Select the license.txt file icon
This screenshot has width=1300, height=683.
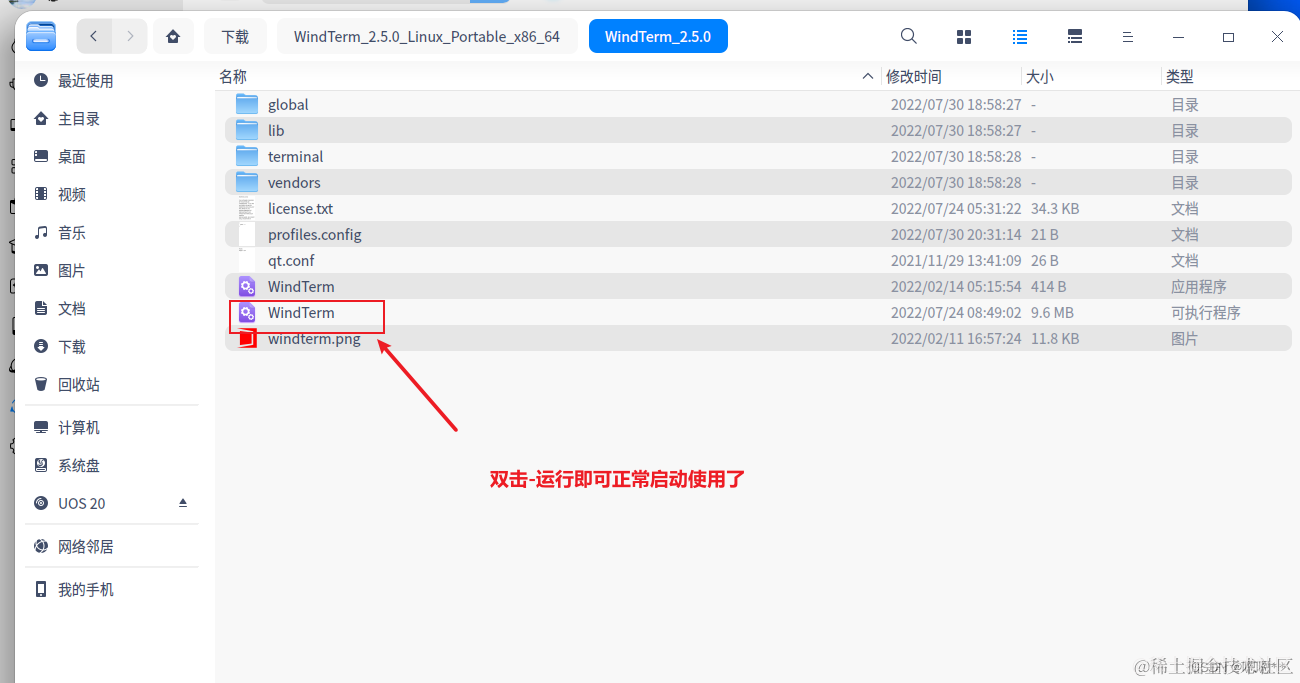pos(247,208)
